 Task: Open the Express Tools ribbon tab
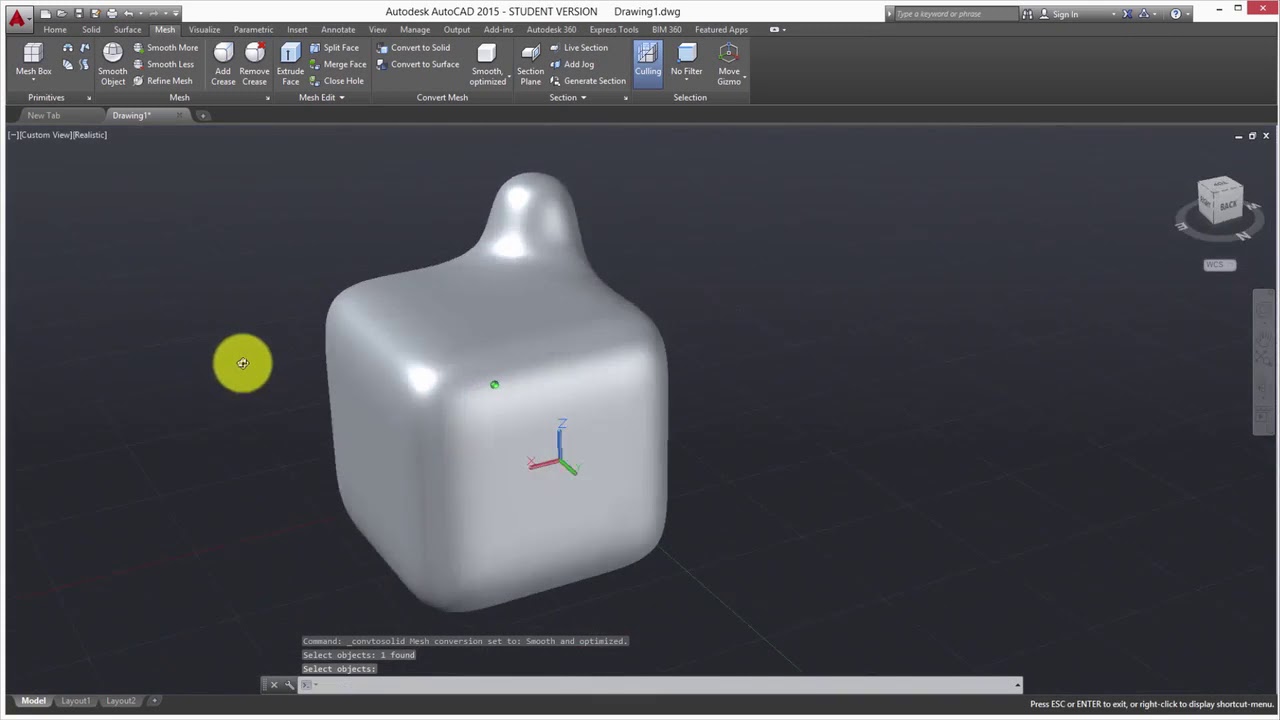(613, 30)
